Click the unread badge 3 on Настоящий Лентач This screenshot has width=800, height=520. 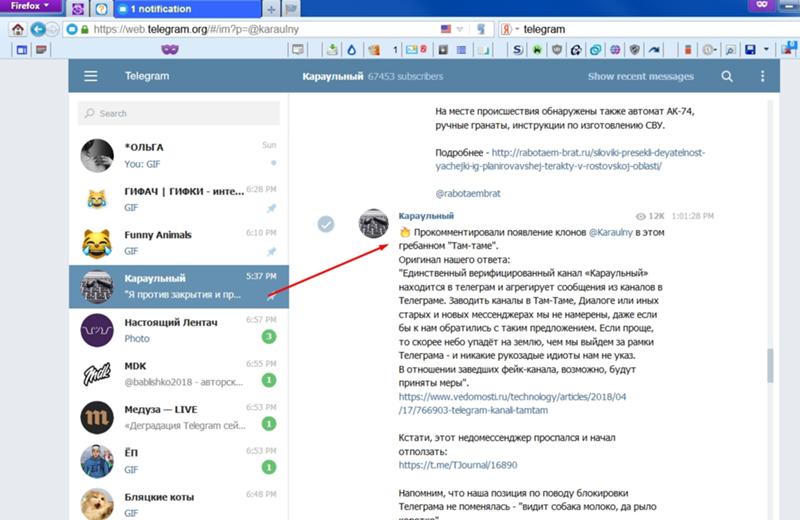(269, 337)
